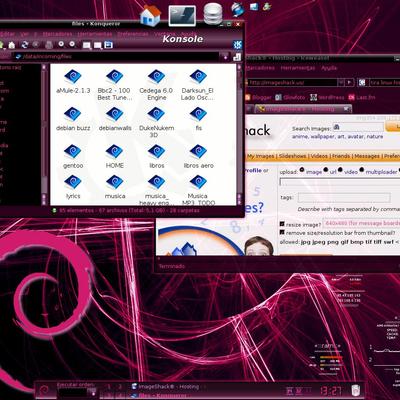
Task: Select the list view mode in Konqueror toolbar
Action: [98, 45]
